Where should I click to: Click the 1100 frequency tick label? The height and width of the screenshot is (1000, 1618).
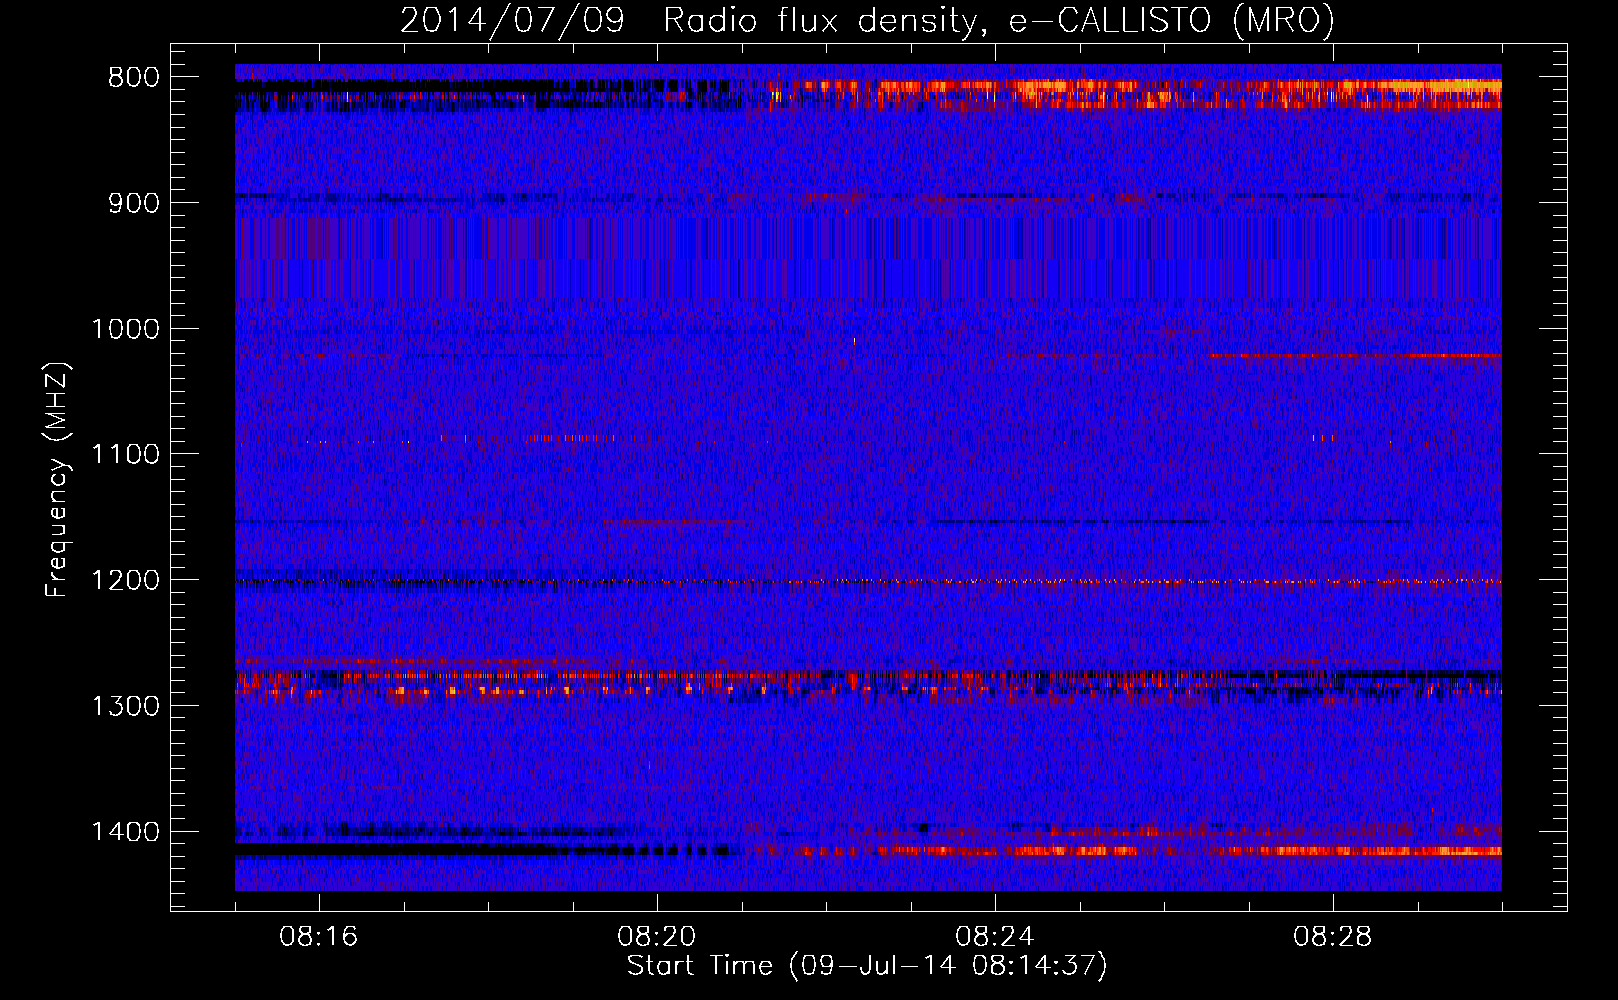click(x=125, y=455)
